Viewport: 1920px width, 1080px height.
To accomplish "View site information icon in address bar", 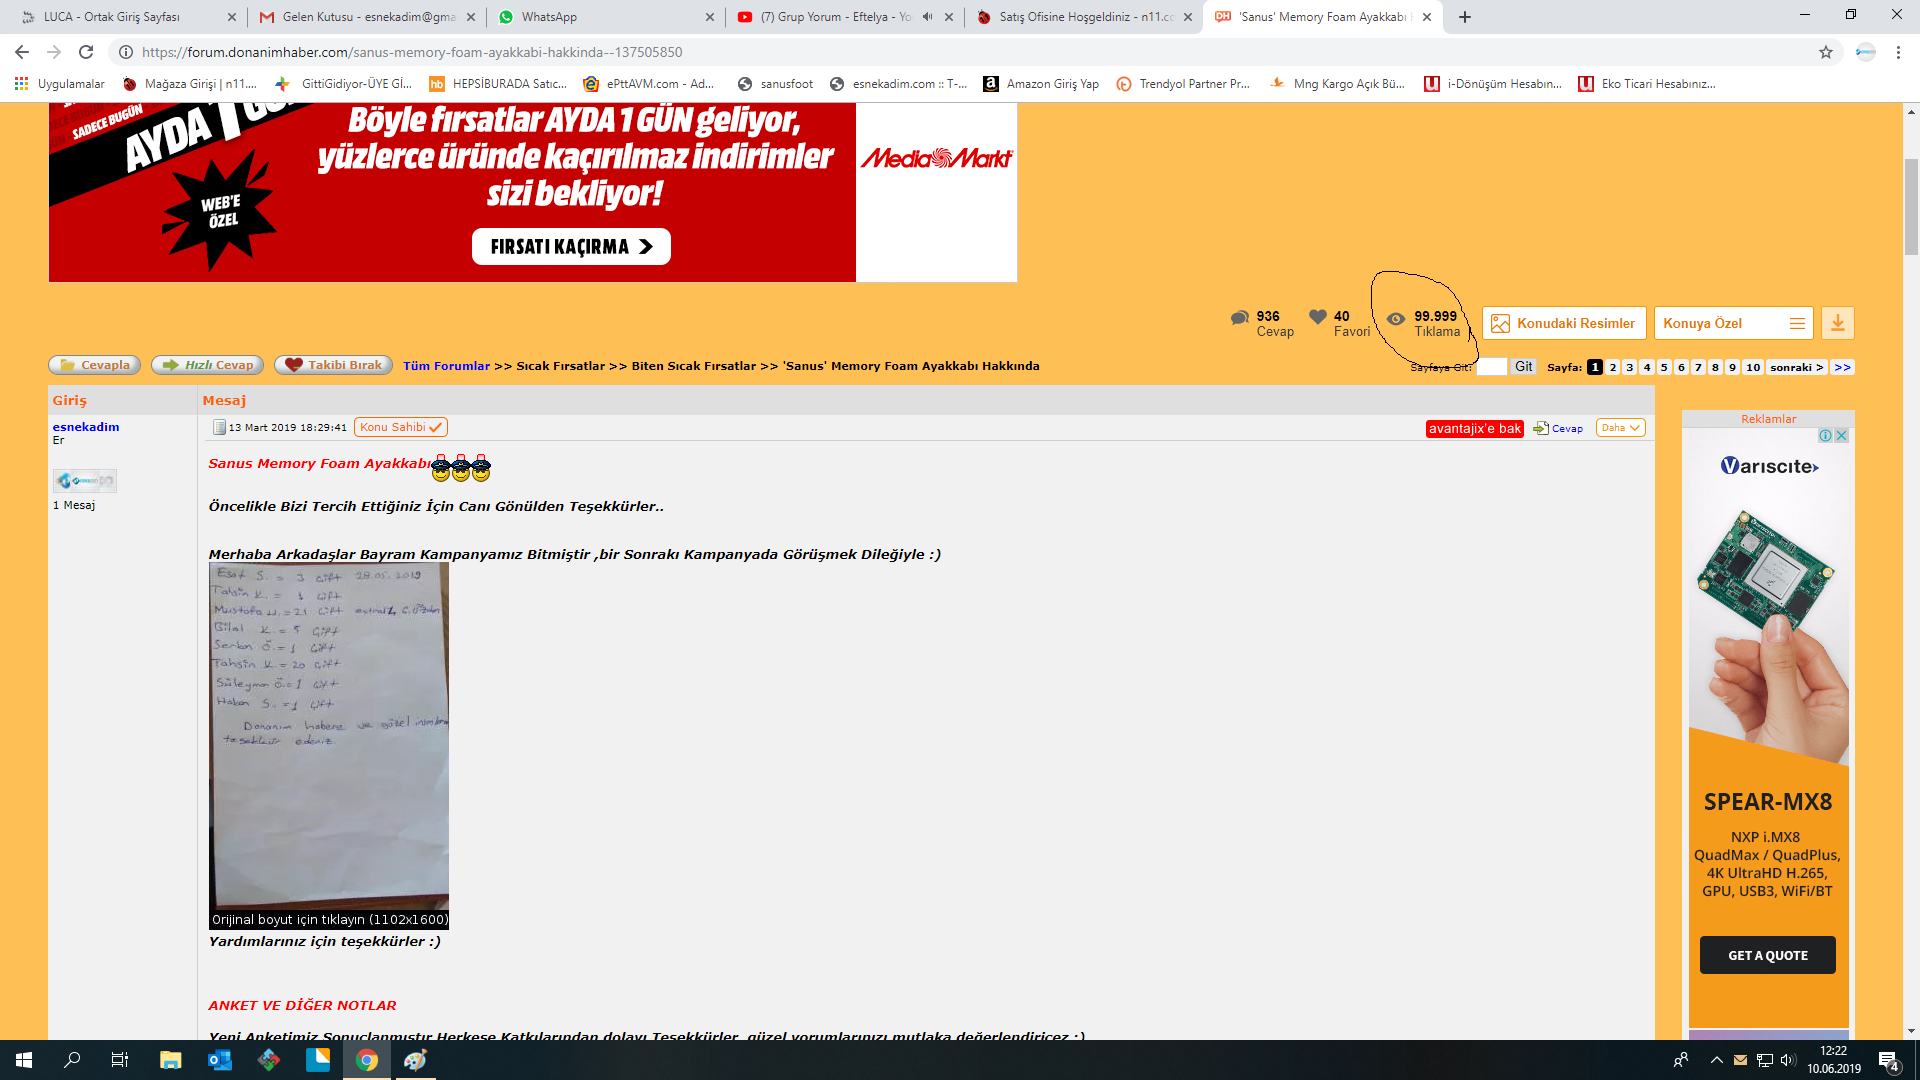I will click(126, 52).
